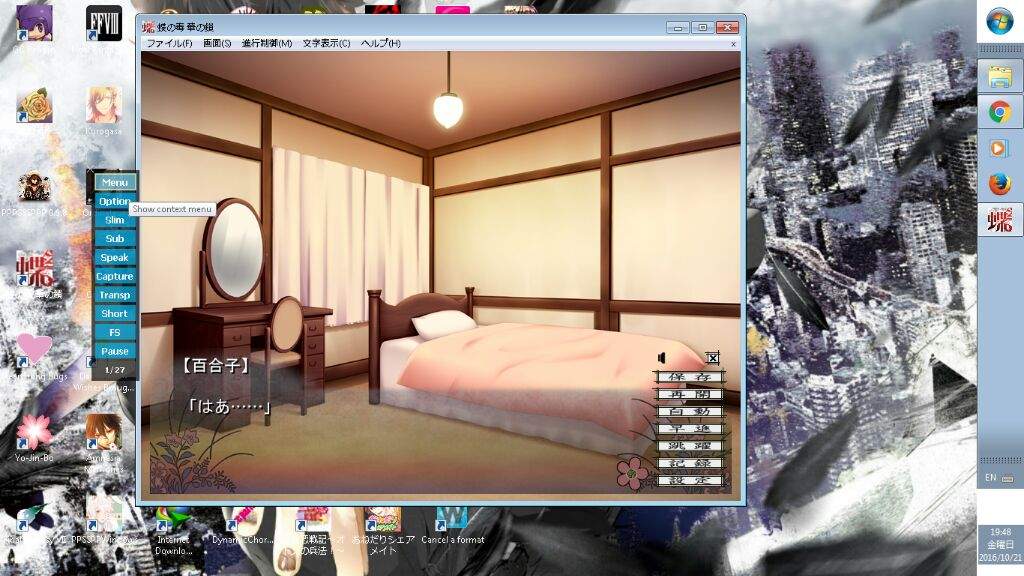Select the Internet Download desktop shortcut
Image resolution: width=1024 pixels, height=576 pixels.
coord(174,530)
